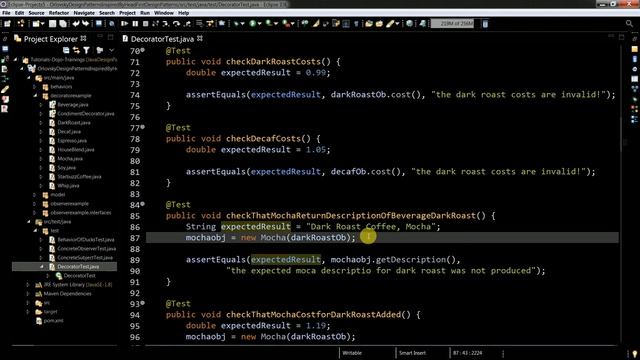The width and height of the screenshot is (640, 360).
Task: Click Collapse All icon in Project Explorer
Action: [66, 50]
